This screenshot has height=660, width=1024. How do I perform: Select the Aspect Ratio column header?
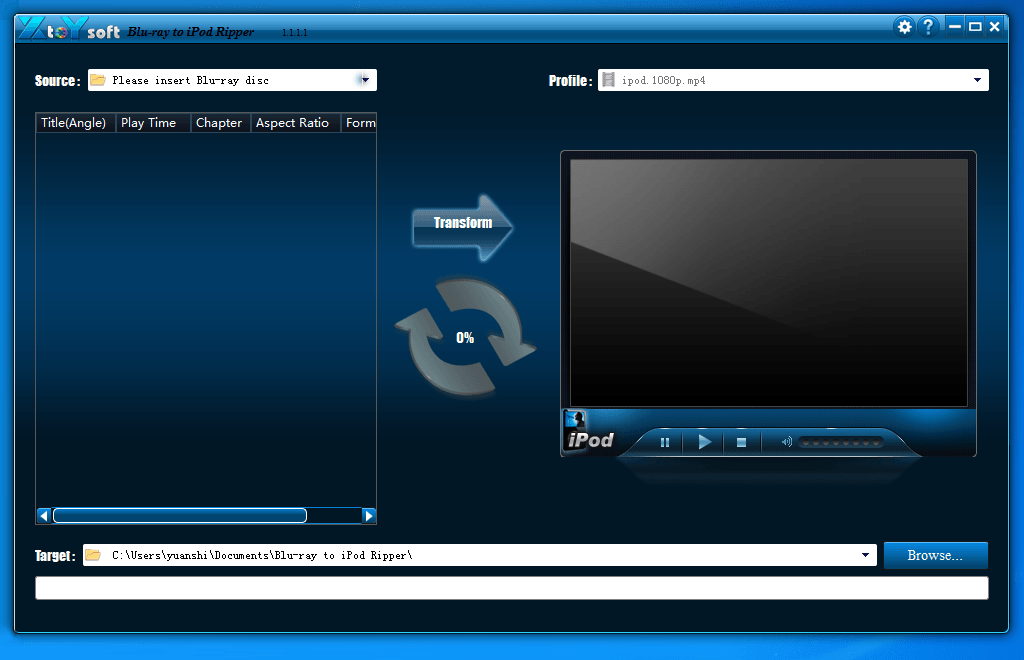[x=293, y=123]
